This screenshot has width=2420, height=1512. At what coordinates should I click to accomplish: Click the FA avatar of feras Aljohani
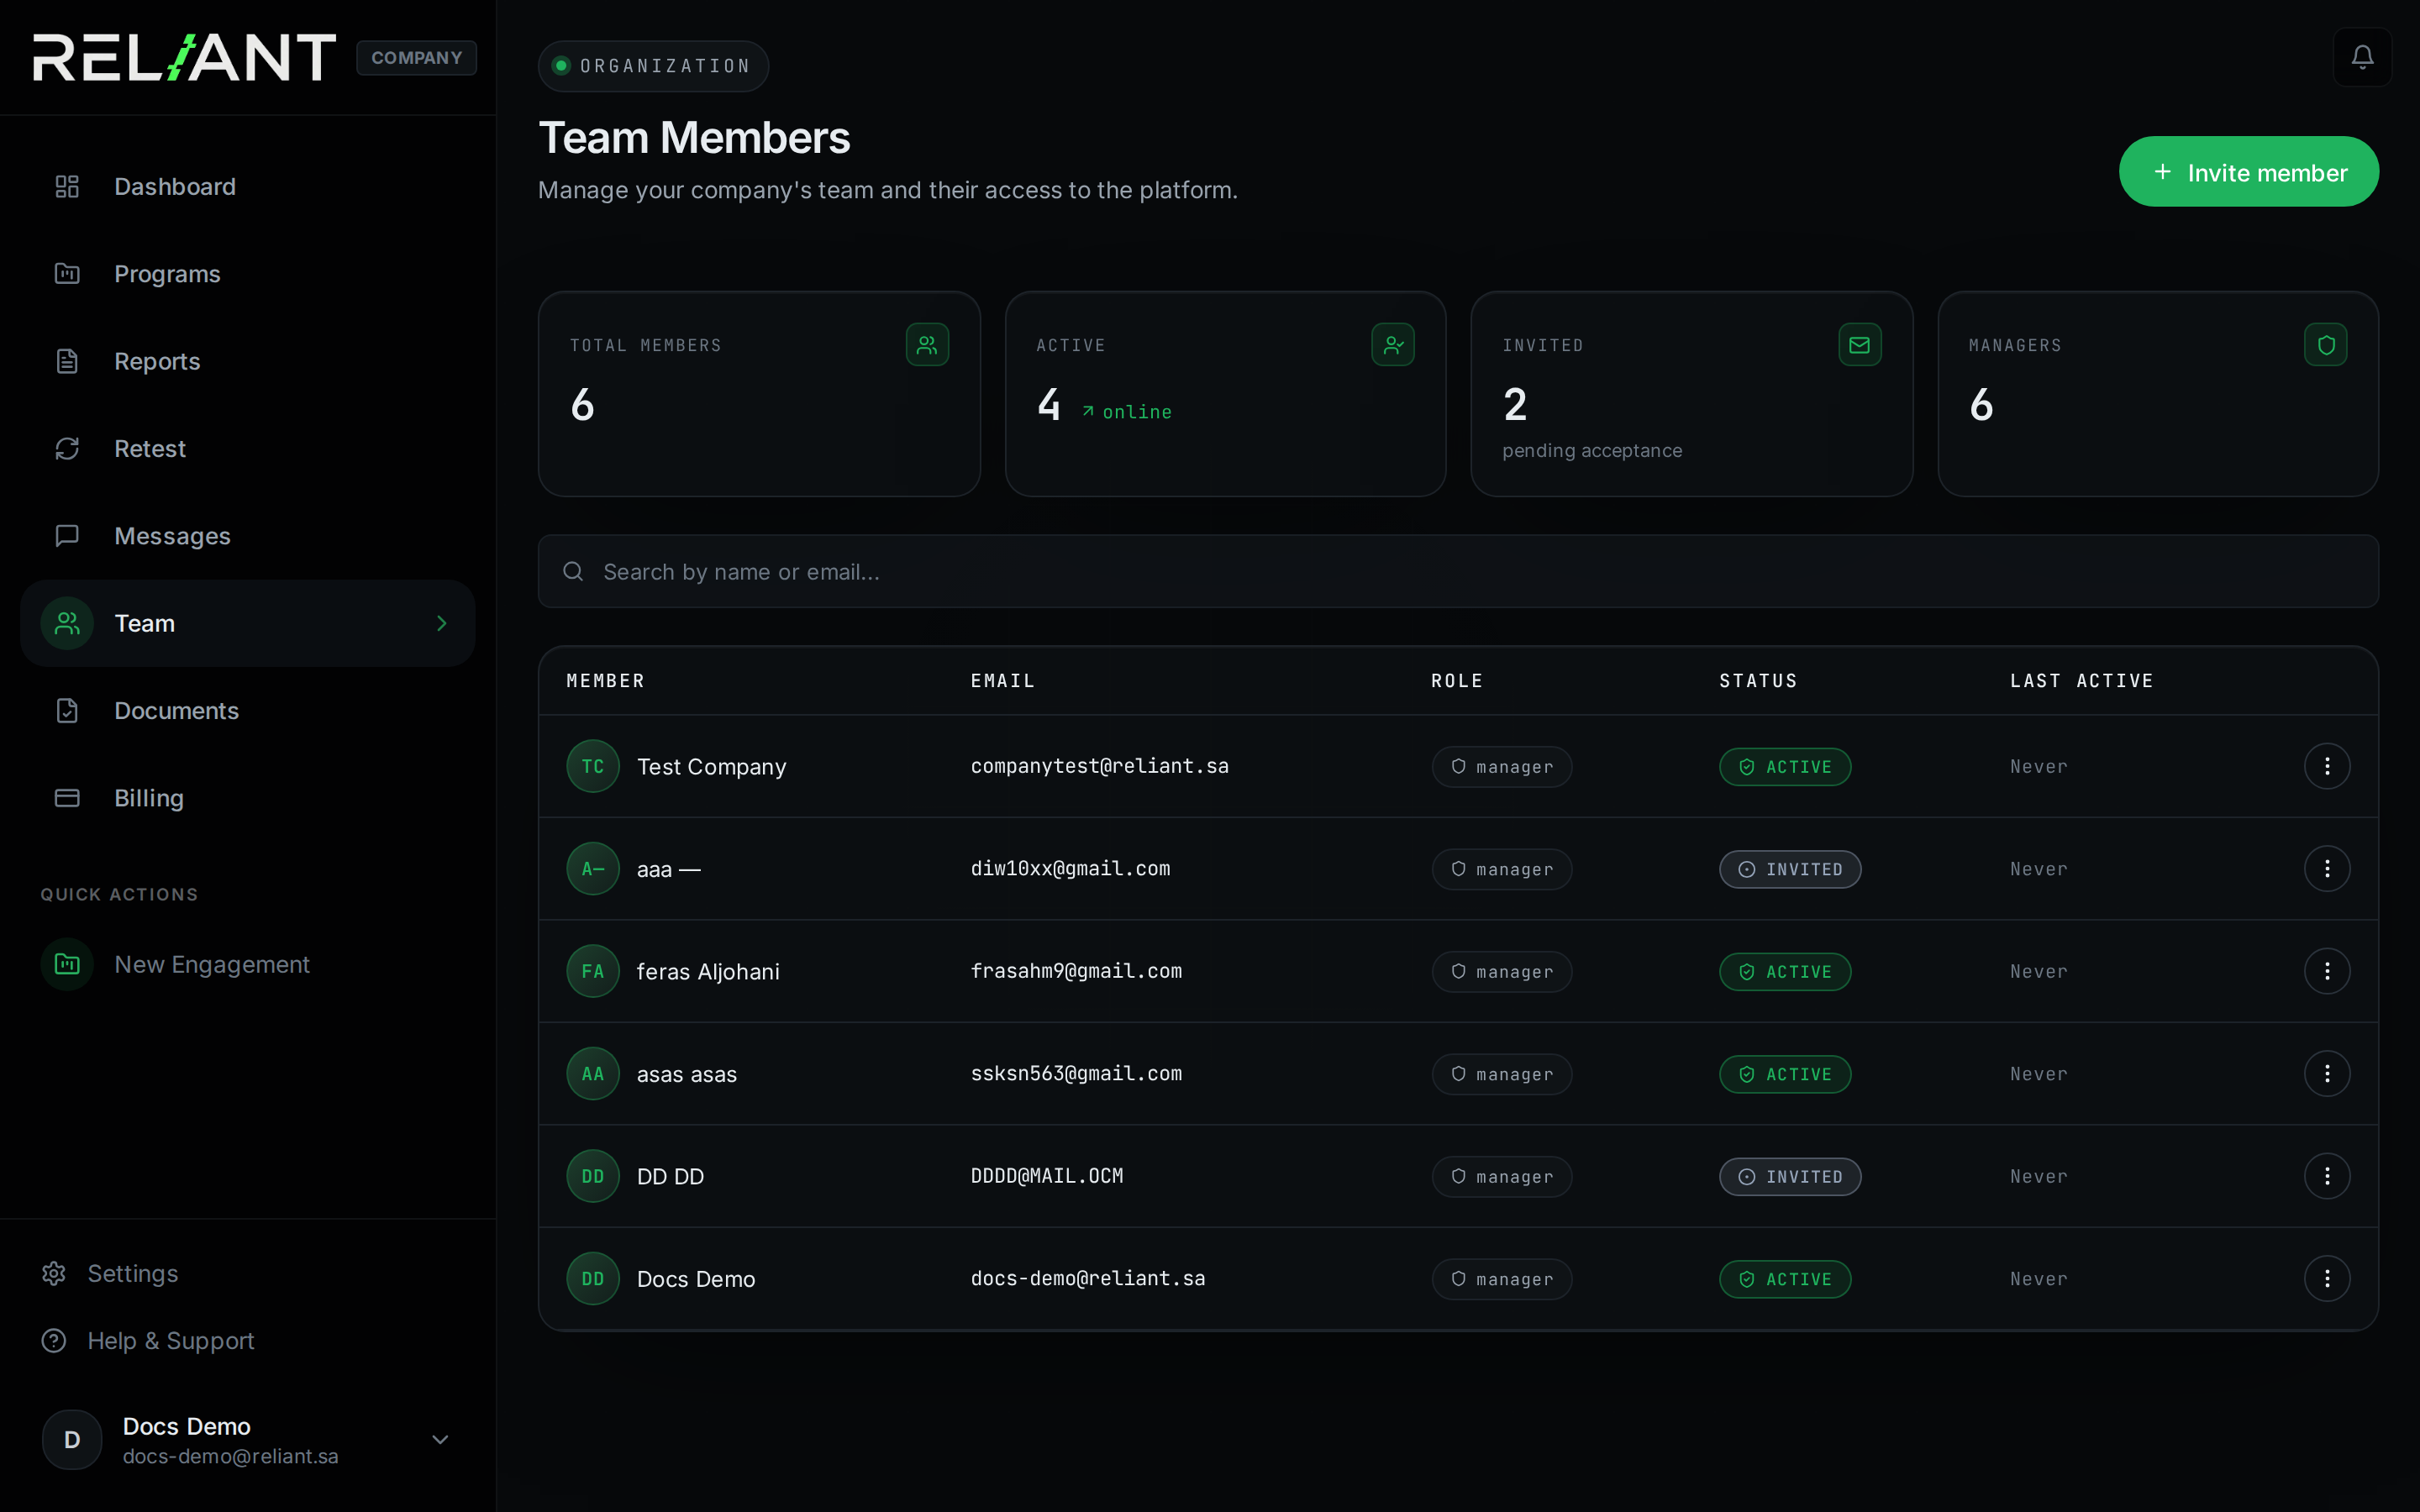tap(593, 971)
